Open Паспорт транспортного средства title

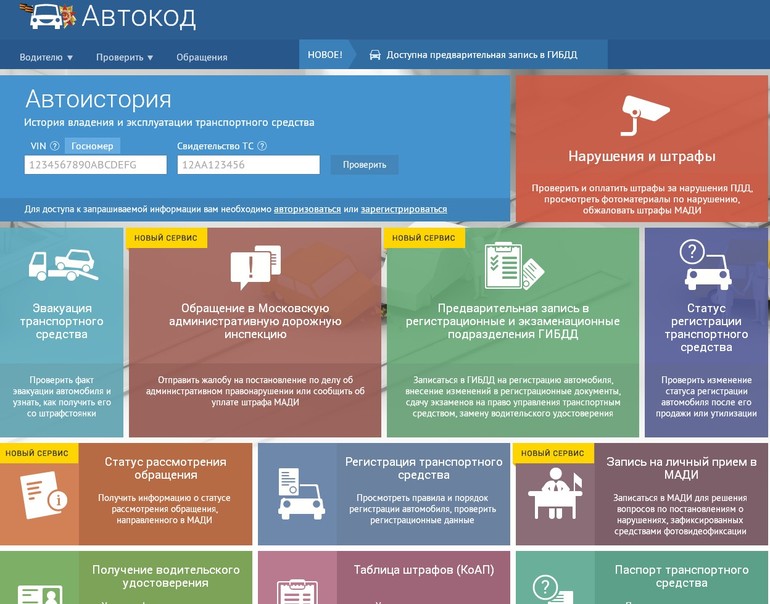click(681, 577)
